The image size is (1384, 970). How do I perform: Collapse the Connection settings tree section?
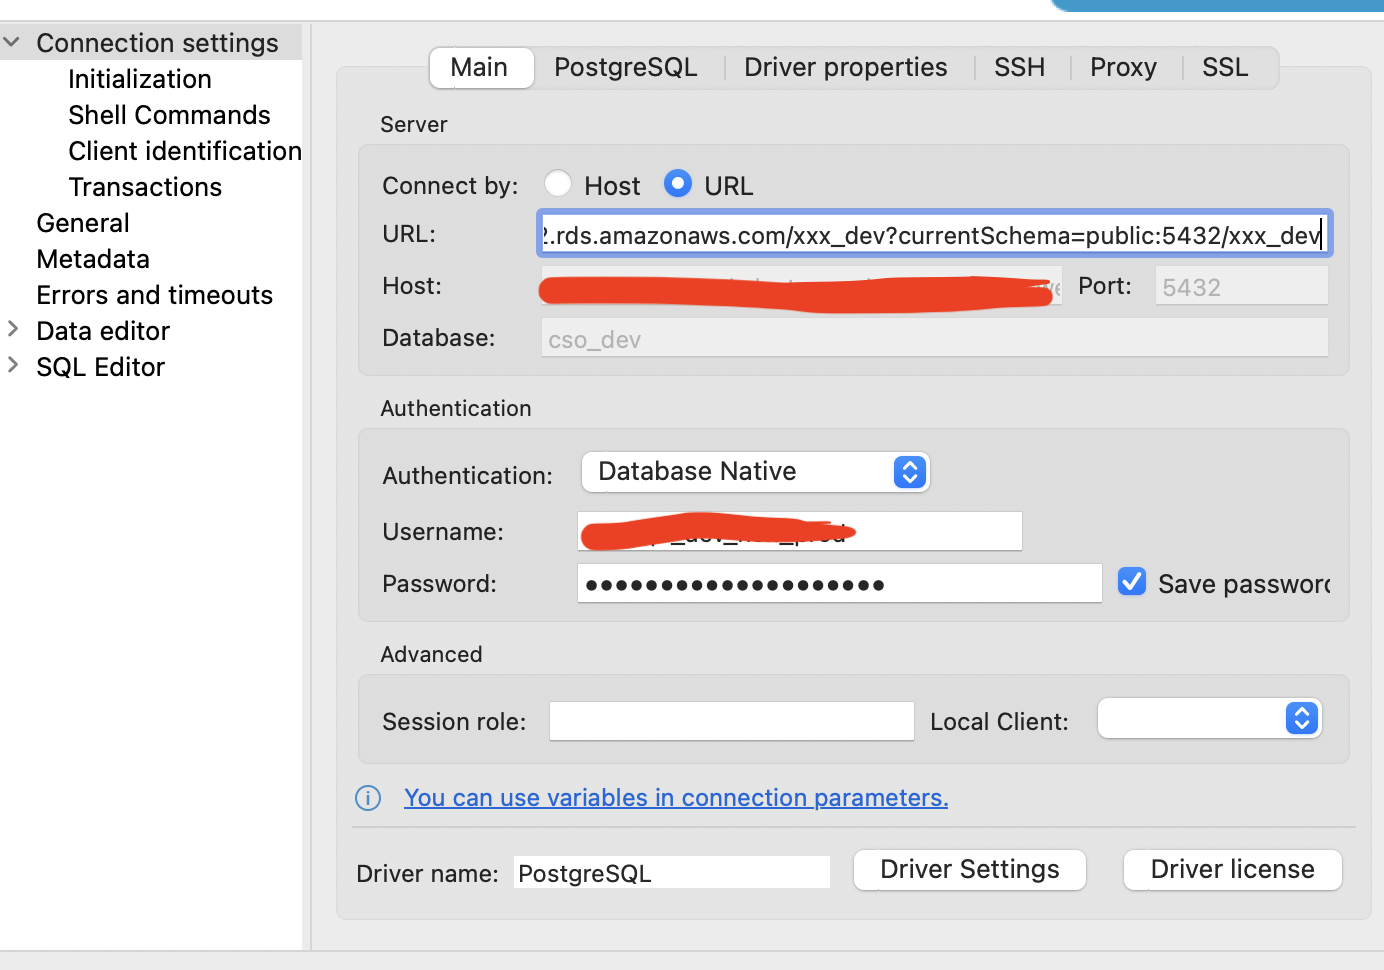click(12, 42)
